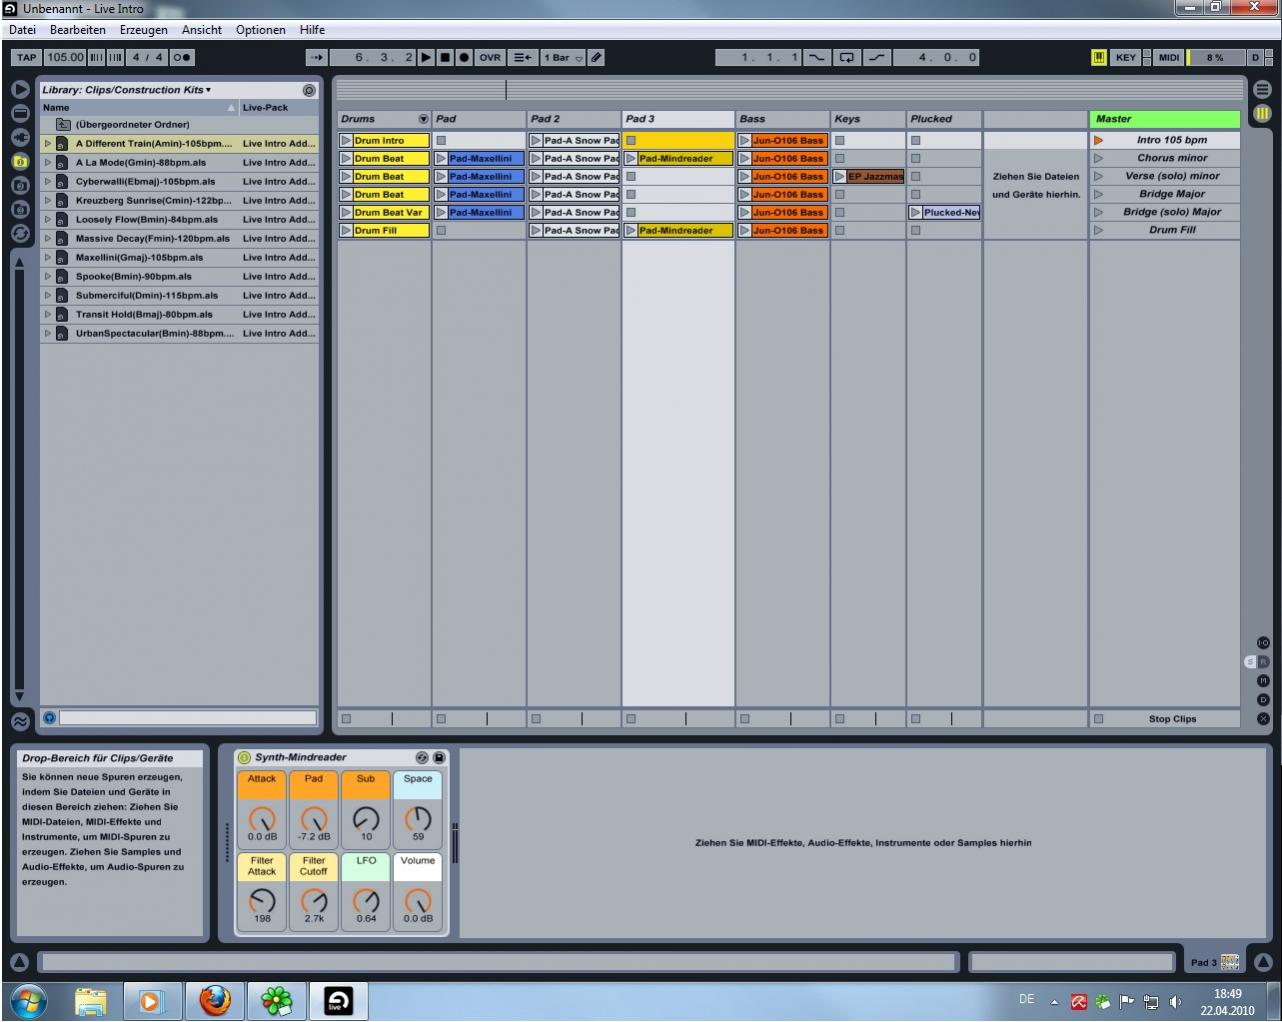Toggle the Synth-Mindreader device on/off
Image resolution: width=1282 pixels, height=1022 pixels.
pyautogui.click(x=244, y=758)
